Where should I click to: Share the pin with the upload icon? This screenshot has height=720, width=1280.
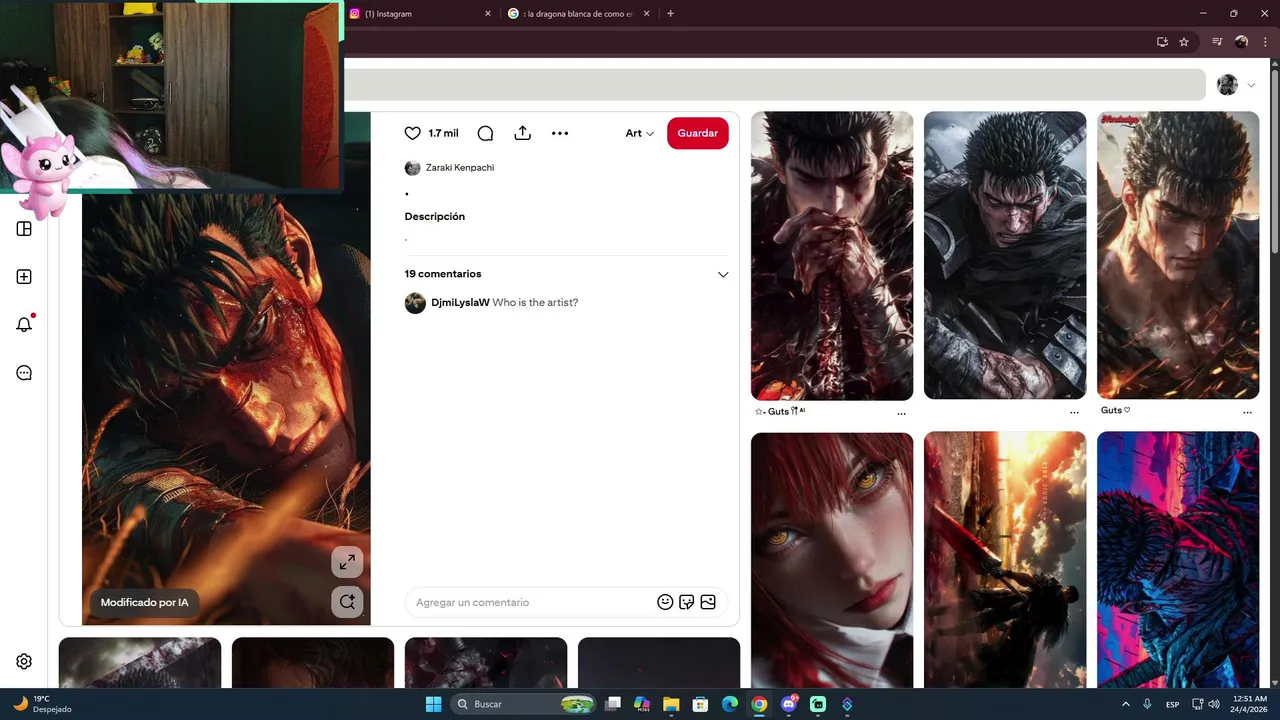tap(522, 133)
